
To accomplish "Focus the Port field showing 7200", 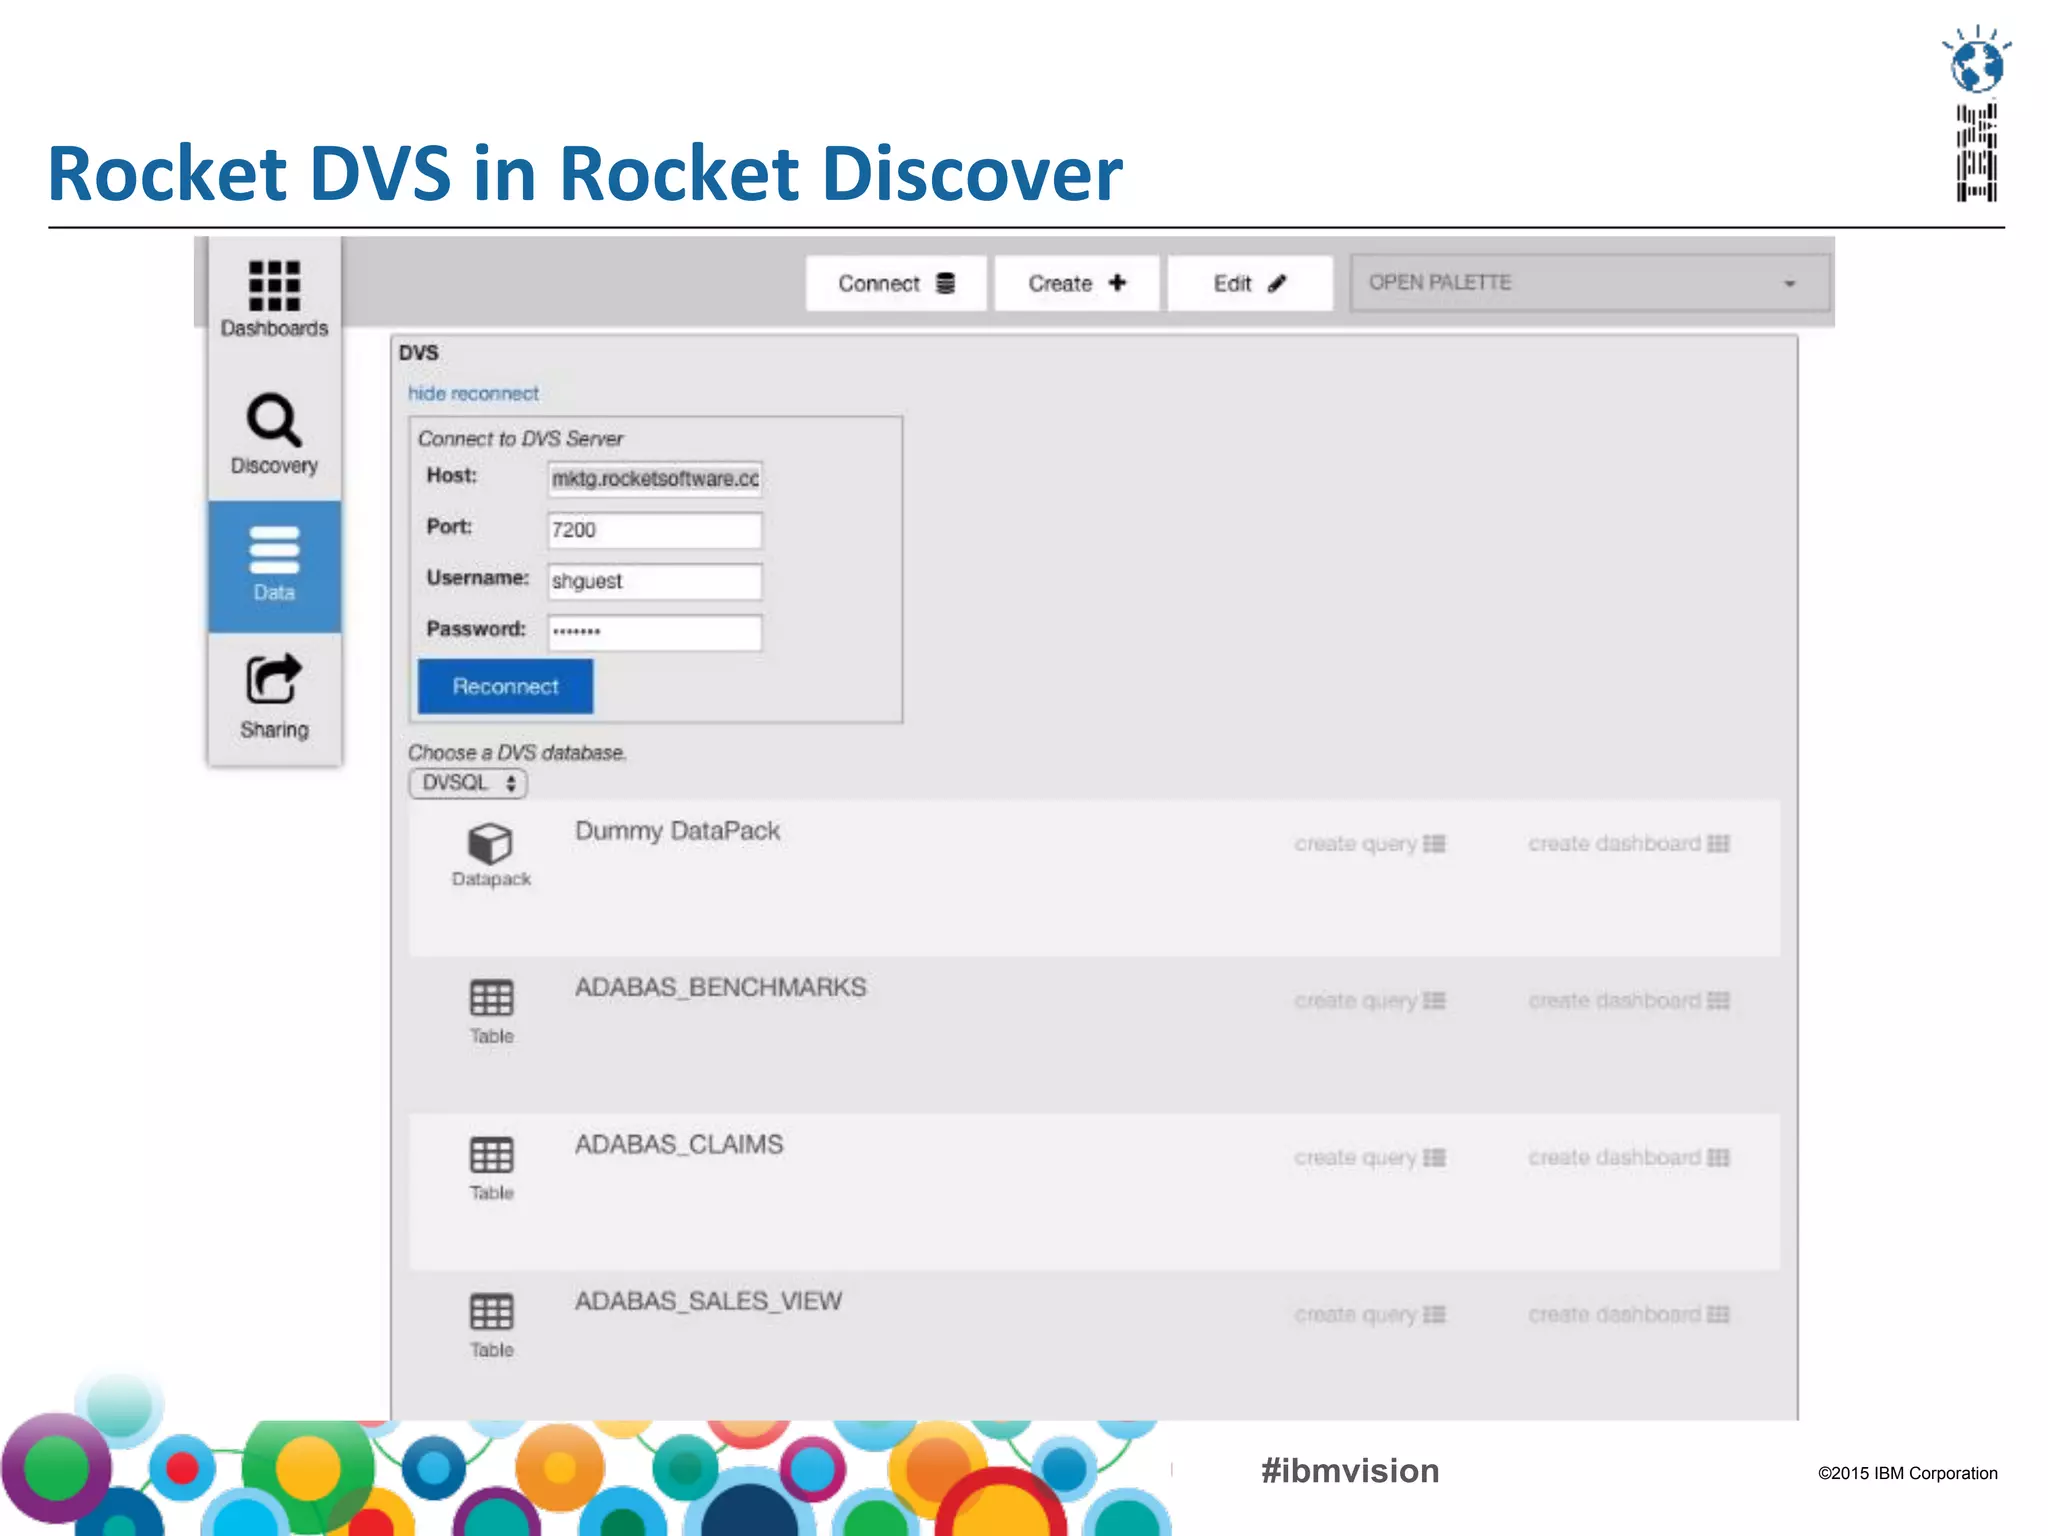I will click(655, 530).
